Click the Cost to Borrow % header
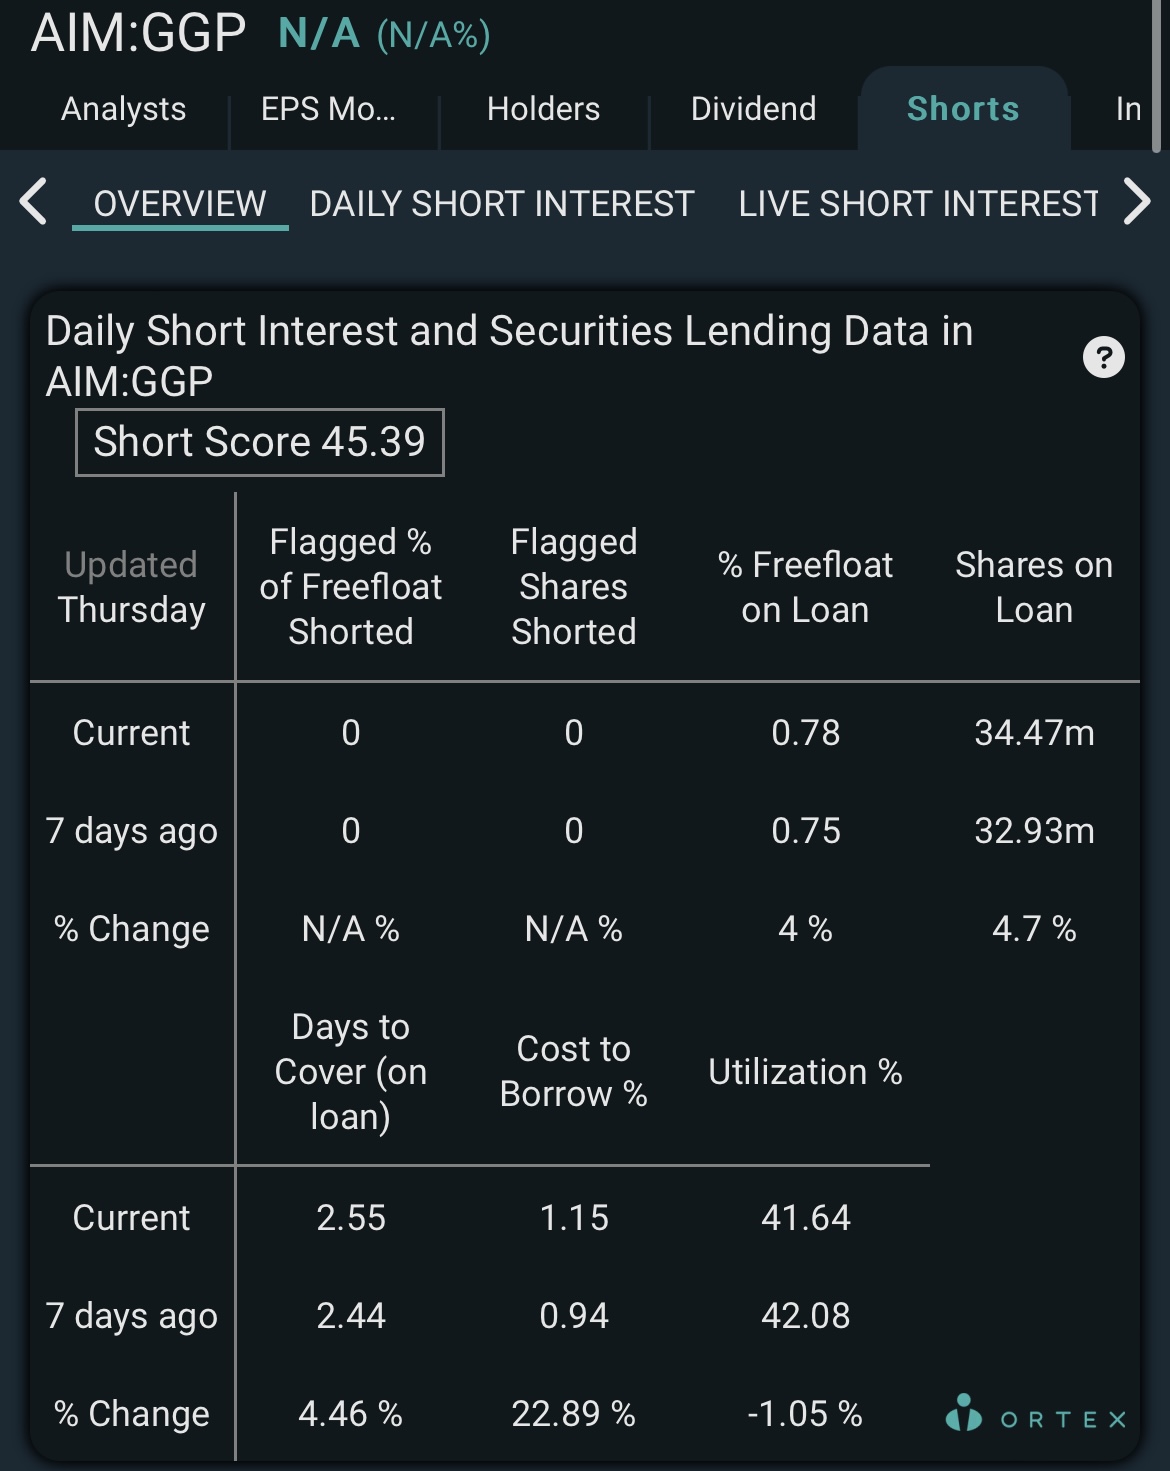Screen dimensions: 1170x1471 point(573,1071)
